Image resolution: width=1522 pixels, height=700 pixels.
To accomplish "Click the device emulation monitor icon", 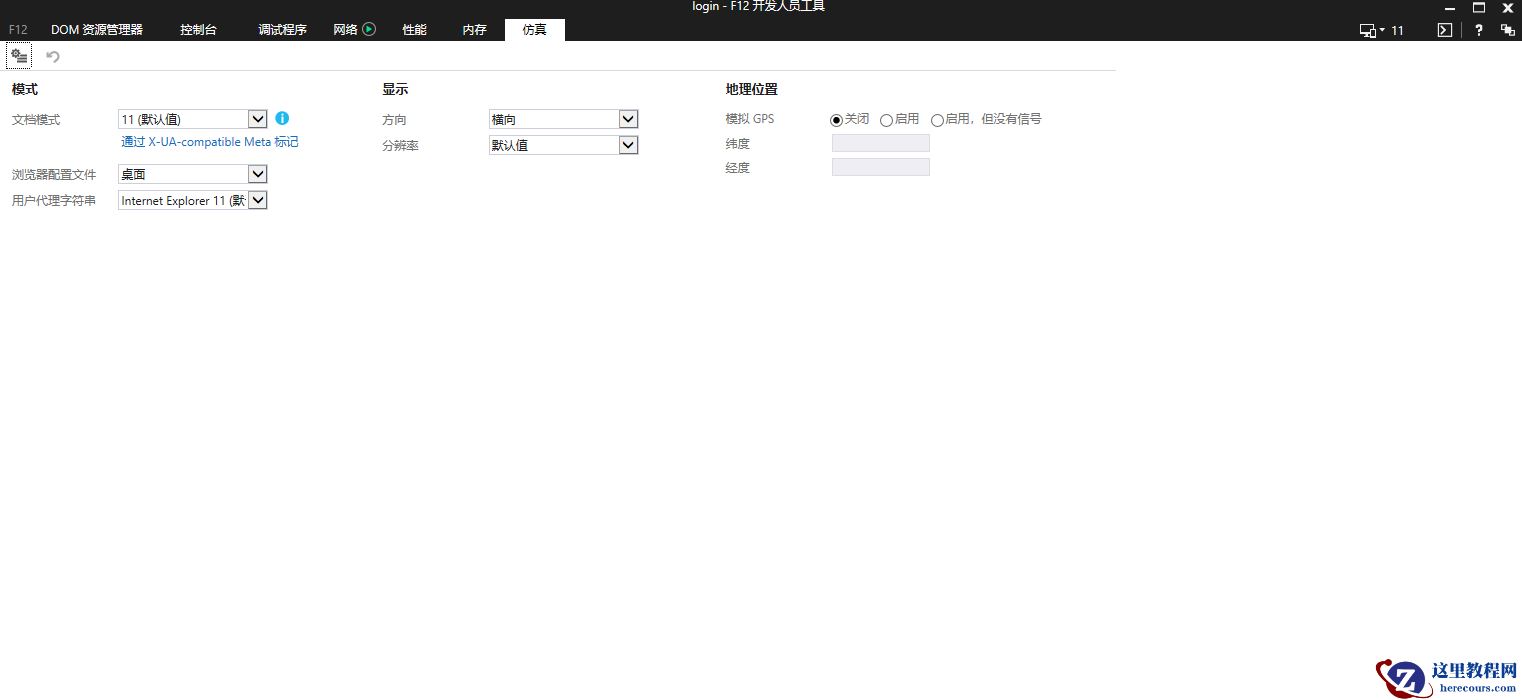I will coord(1368,30).
